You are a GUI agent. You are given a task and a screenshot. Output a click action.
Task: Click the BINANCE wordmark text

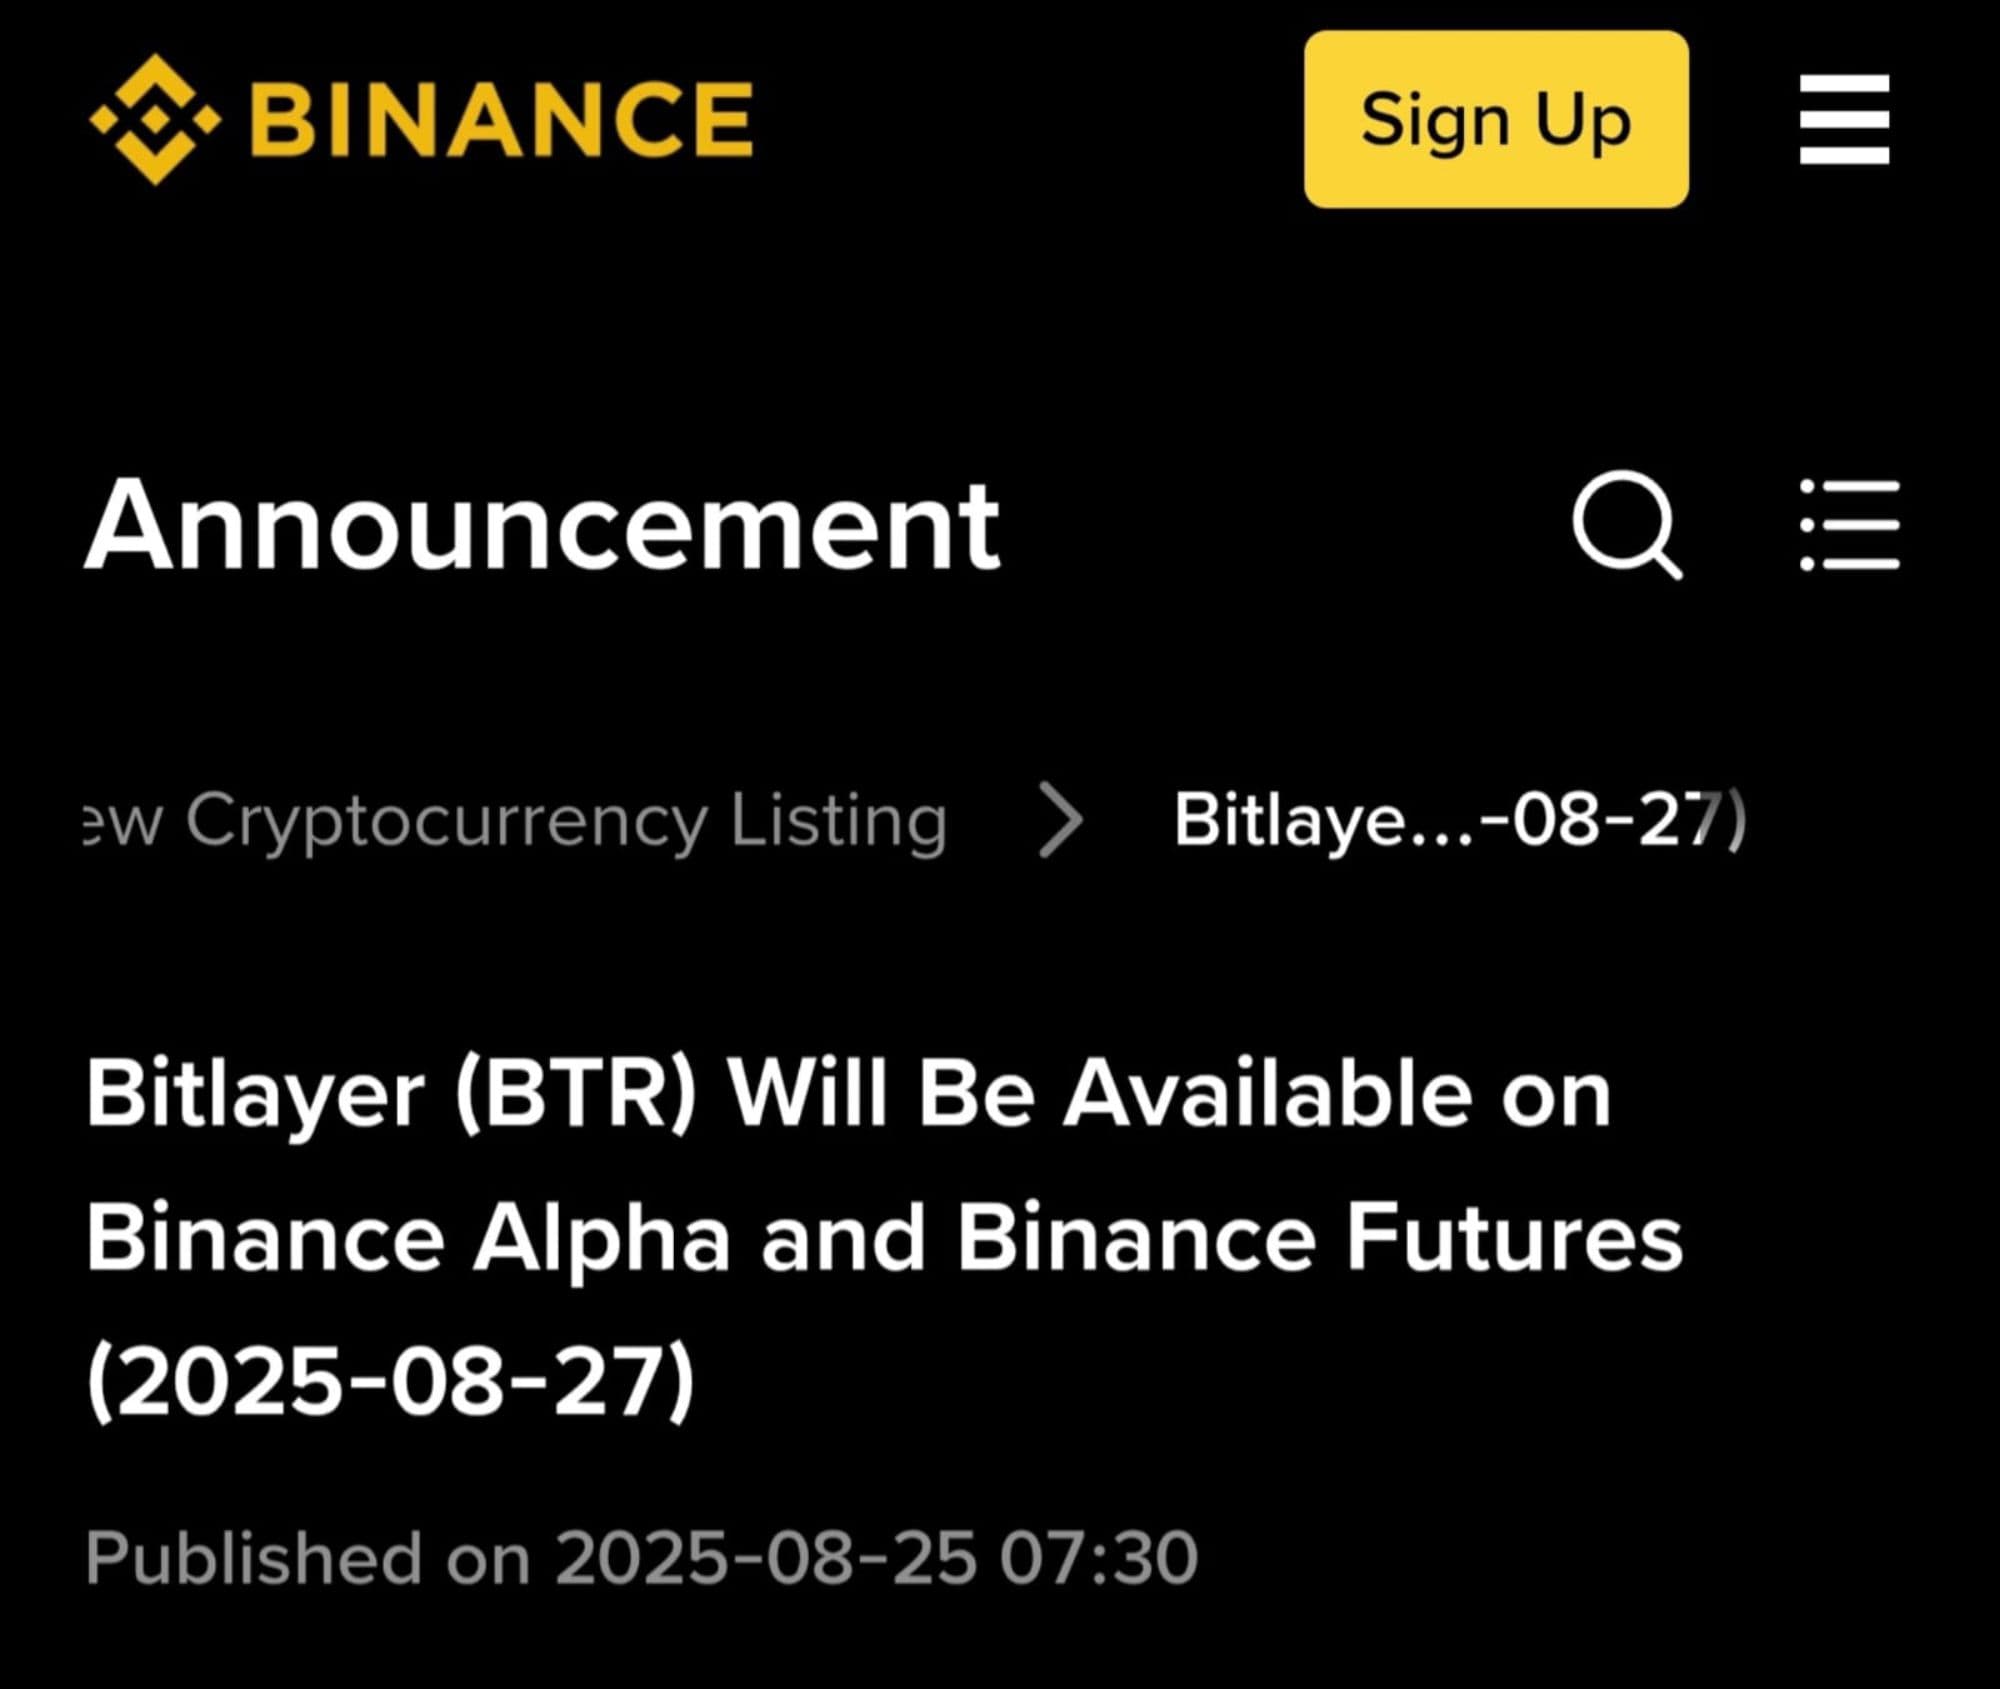tap(500, 120)
